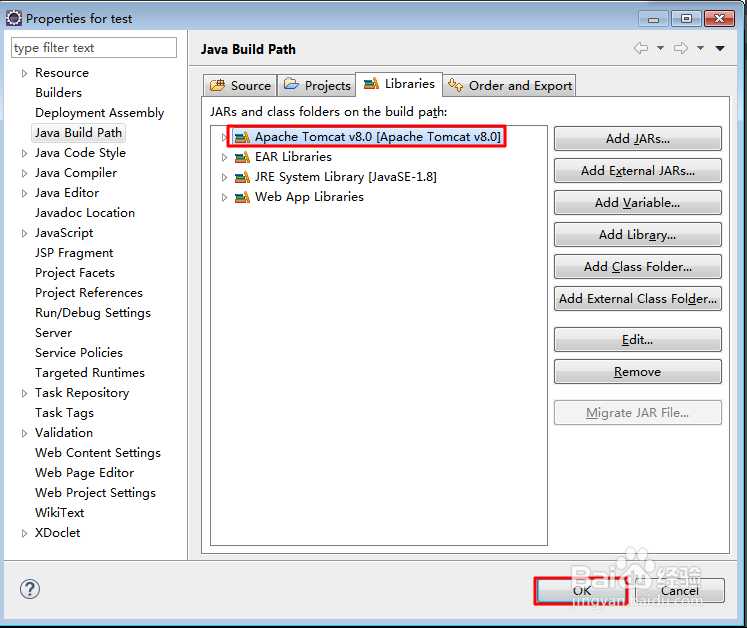Screen dimensions: 747x628
Task: Open the view menu triangle in header
Action: 720,48
